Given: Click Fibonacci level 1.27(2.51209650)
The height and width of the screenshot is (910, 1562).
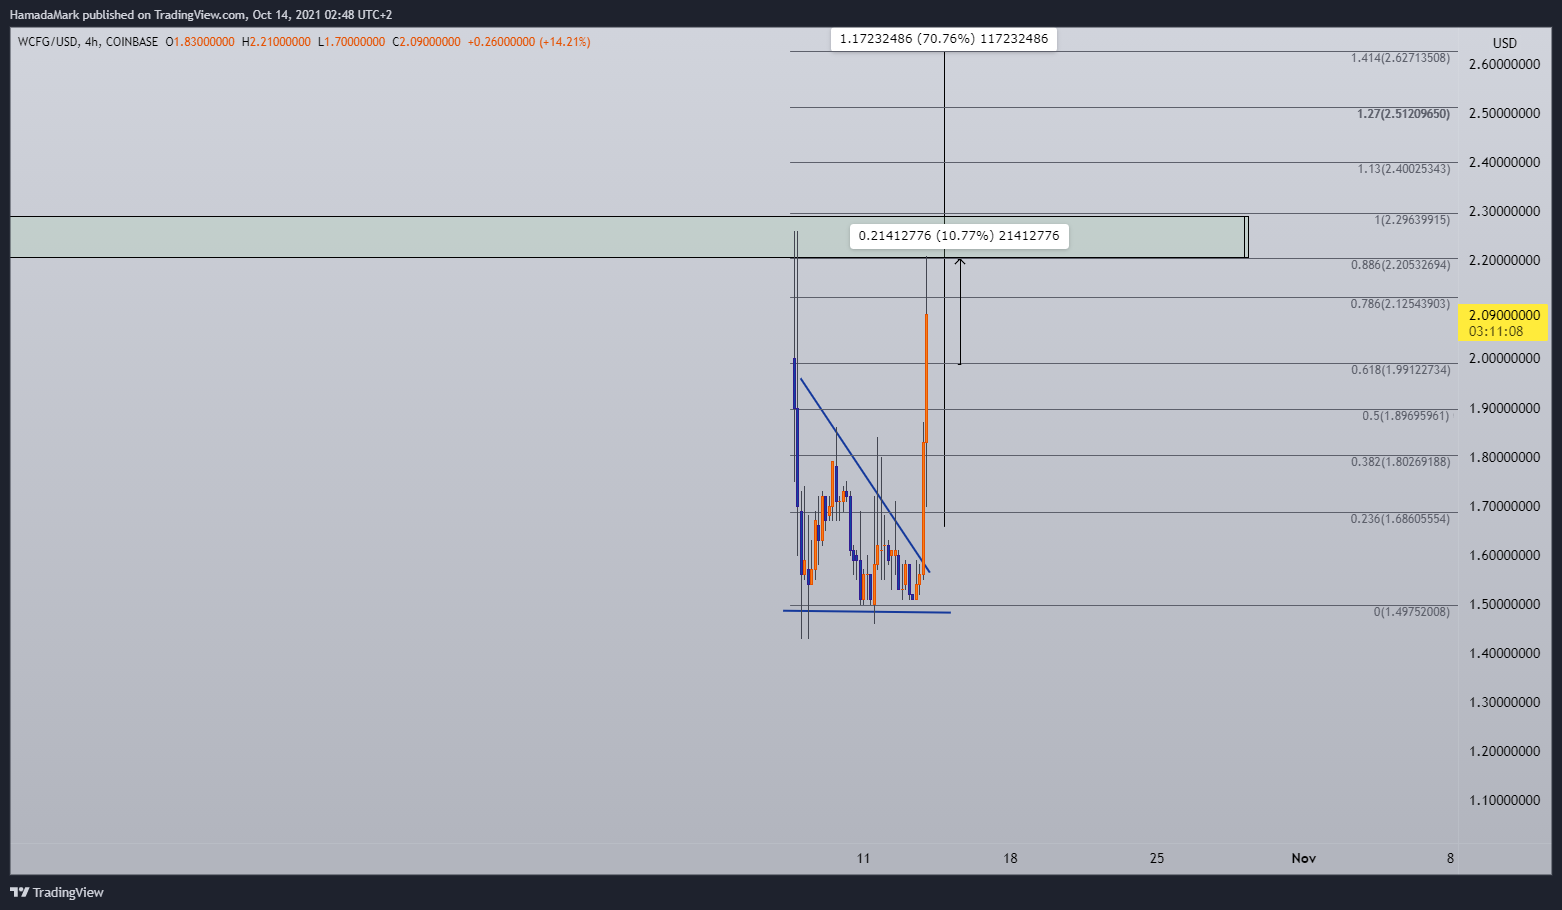Looking at the screenshot, I should (x=1403, y=114).
